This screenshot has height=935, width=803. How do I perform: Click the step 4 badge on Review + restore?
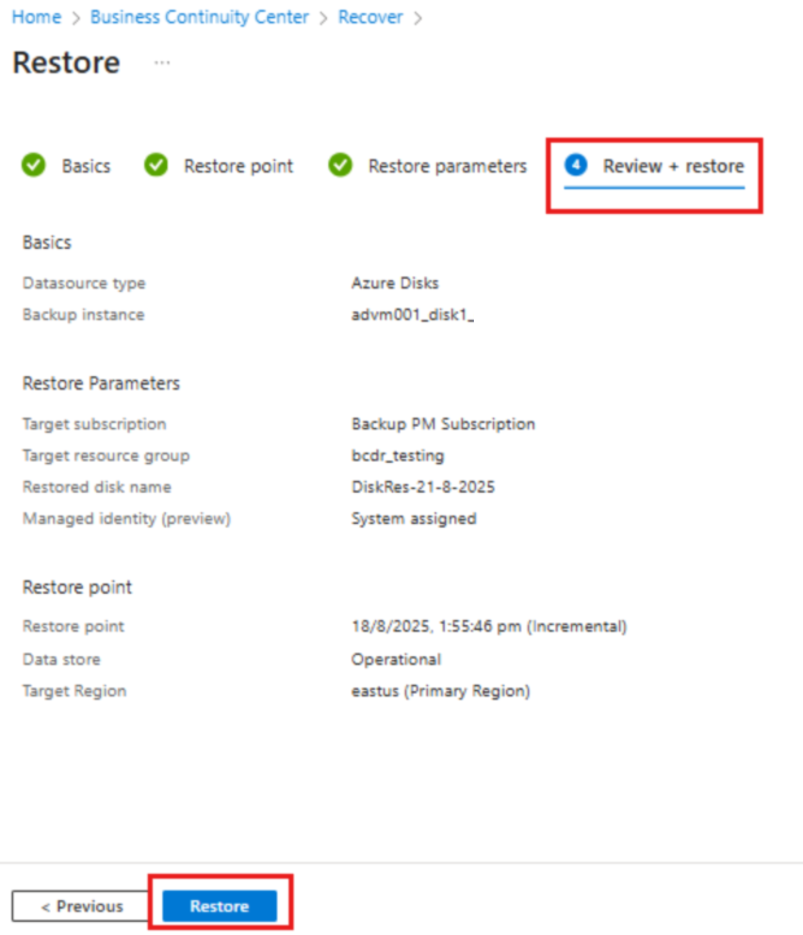[576, 166]
